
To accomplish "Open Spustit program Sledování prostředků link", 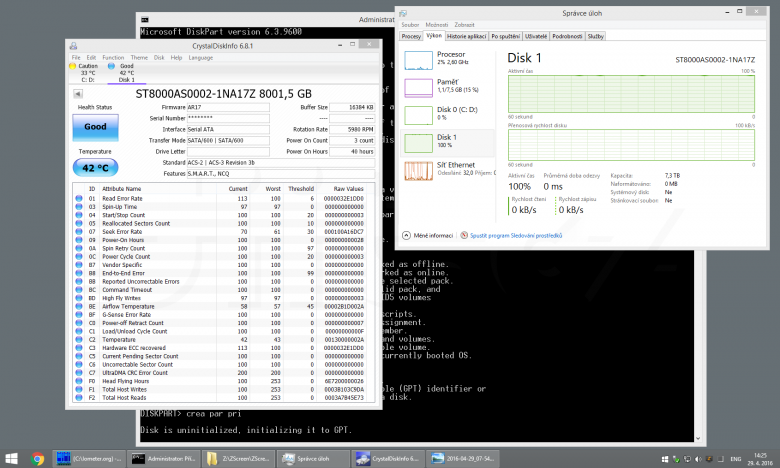I will (x=516, y=235).
